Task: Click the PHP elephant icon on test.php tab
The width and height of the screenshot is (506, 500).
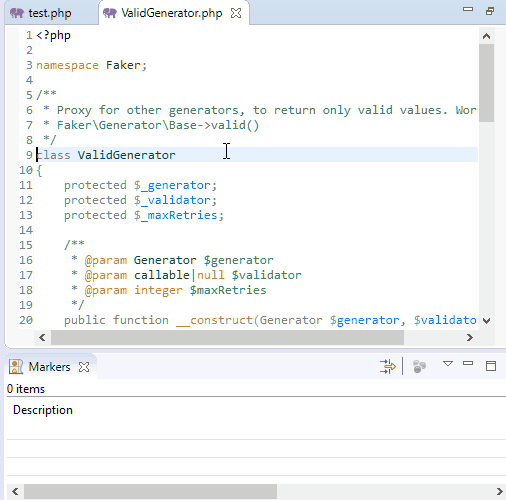Action: point(17,13)
